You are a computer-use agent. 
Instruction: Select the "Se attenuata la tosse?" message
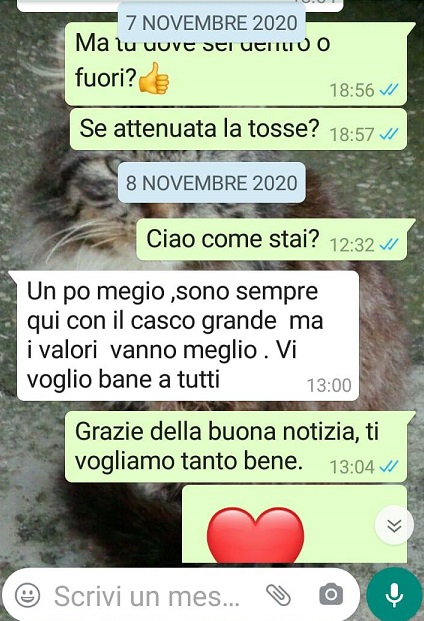click(239, 129)
